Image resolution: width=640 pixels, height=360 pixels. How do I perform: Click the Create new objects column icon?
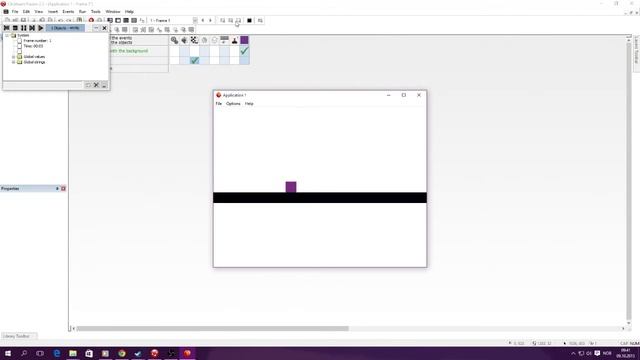(214, 40)
